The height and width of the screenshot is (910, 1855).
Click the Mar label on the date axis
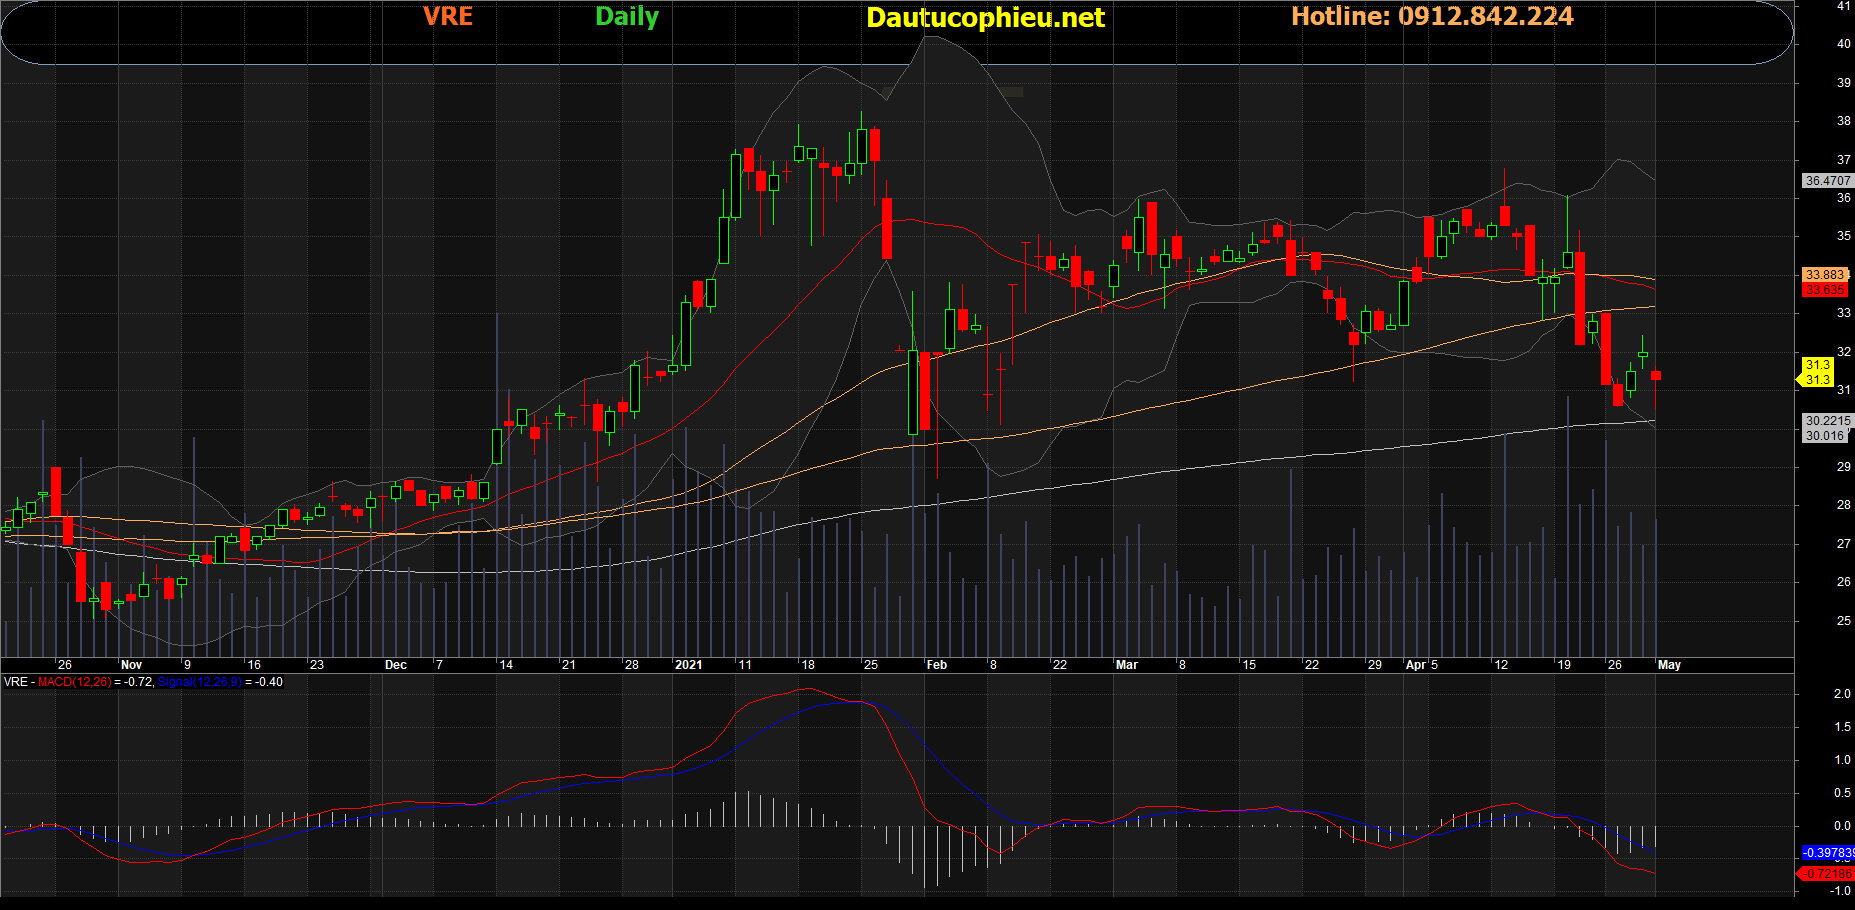pos(1127,665)
